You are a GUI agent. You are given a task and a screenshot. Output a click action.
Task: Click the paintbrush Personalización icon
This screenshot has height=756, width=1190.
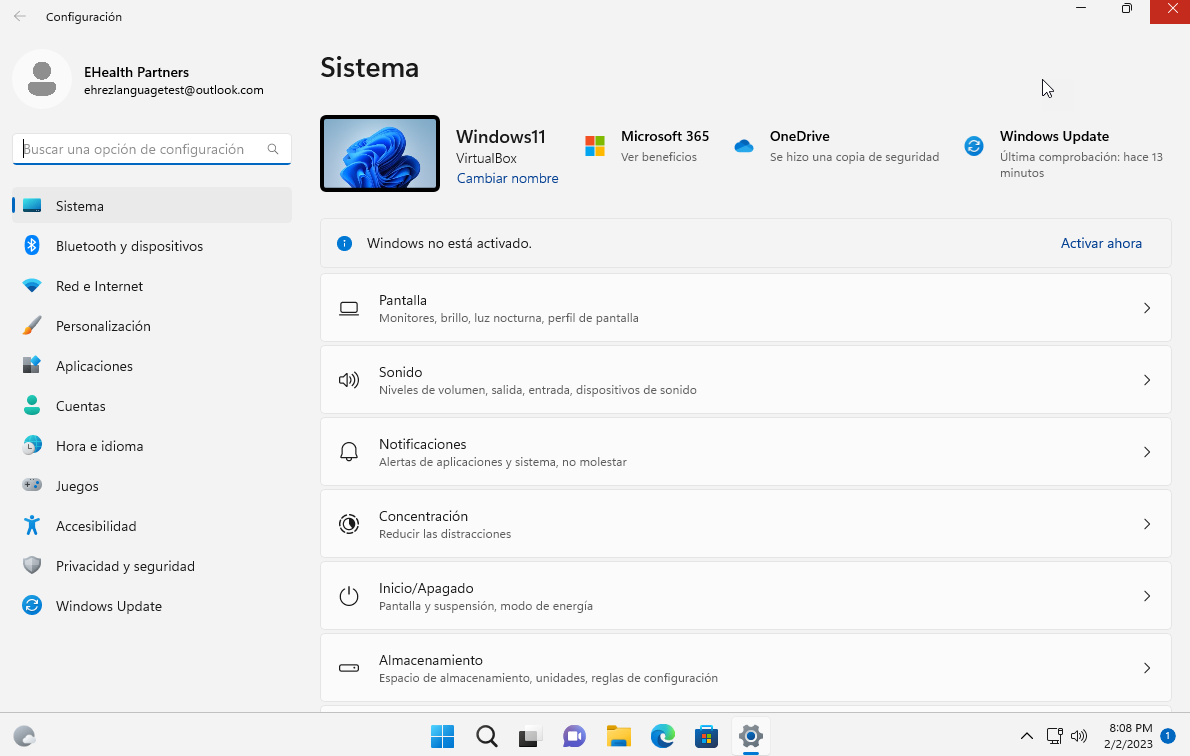[32, 326]
